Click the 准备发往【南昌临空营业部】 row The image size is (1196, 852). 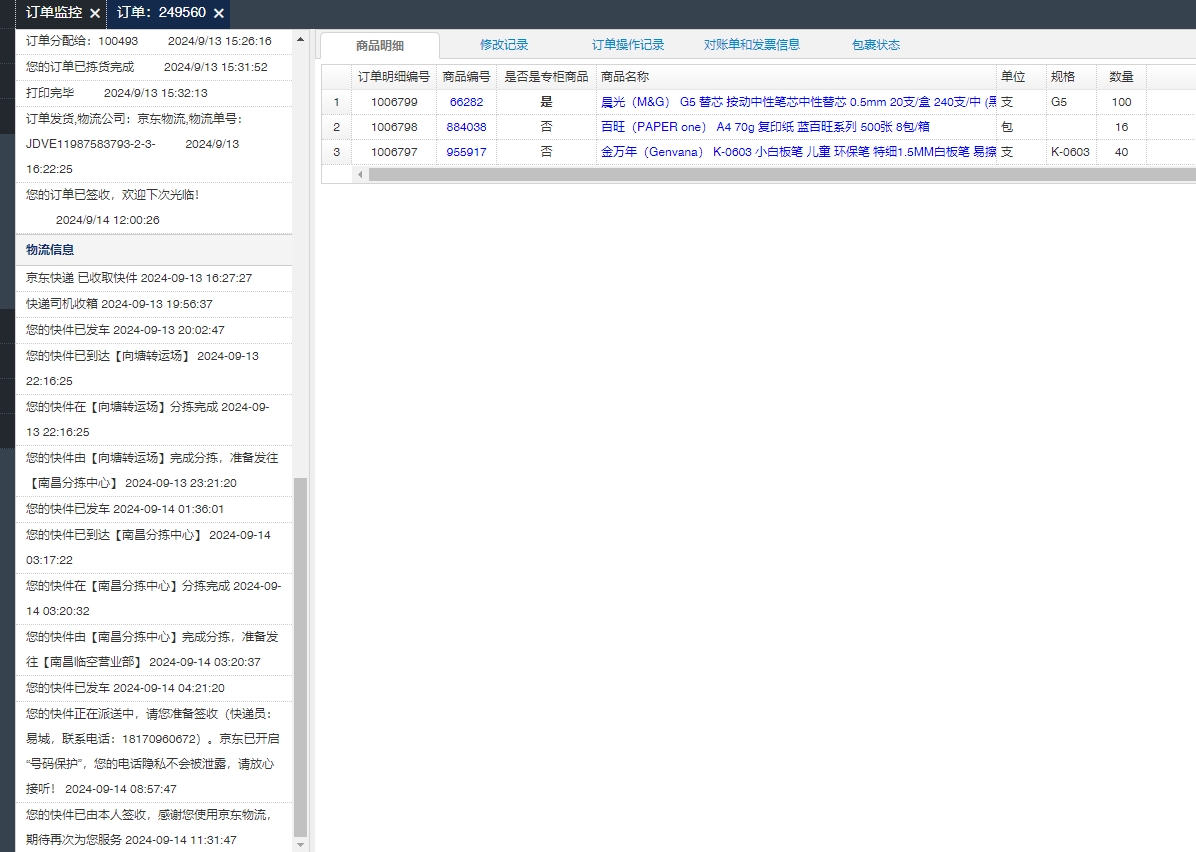point(153,650)
